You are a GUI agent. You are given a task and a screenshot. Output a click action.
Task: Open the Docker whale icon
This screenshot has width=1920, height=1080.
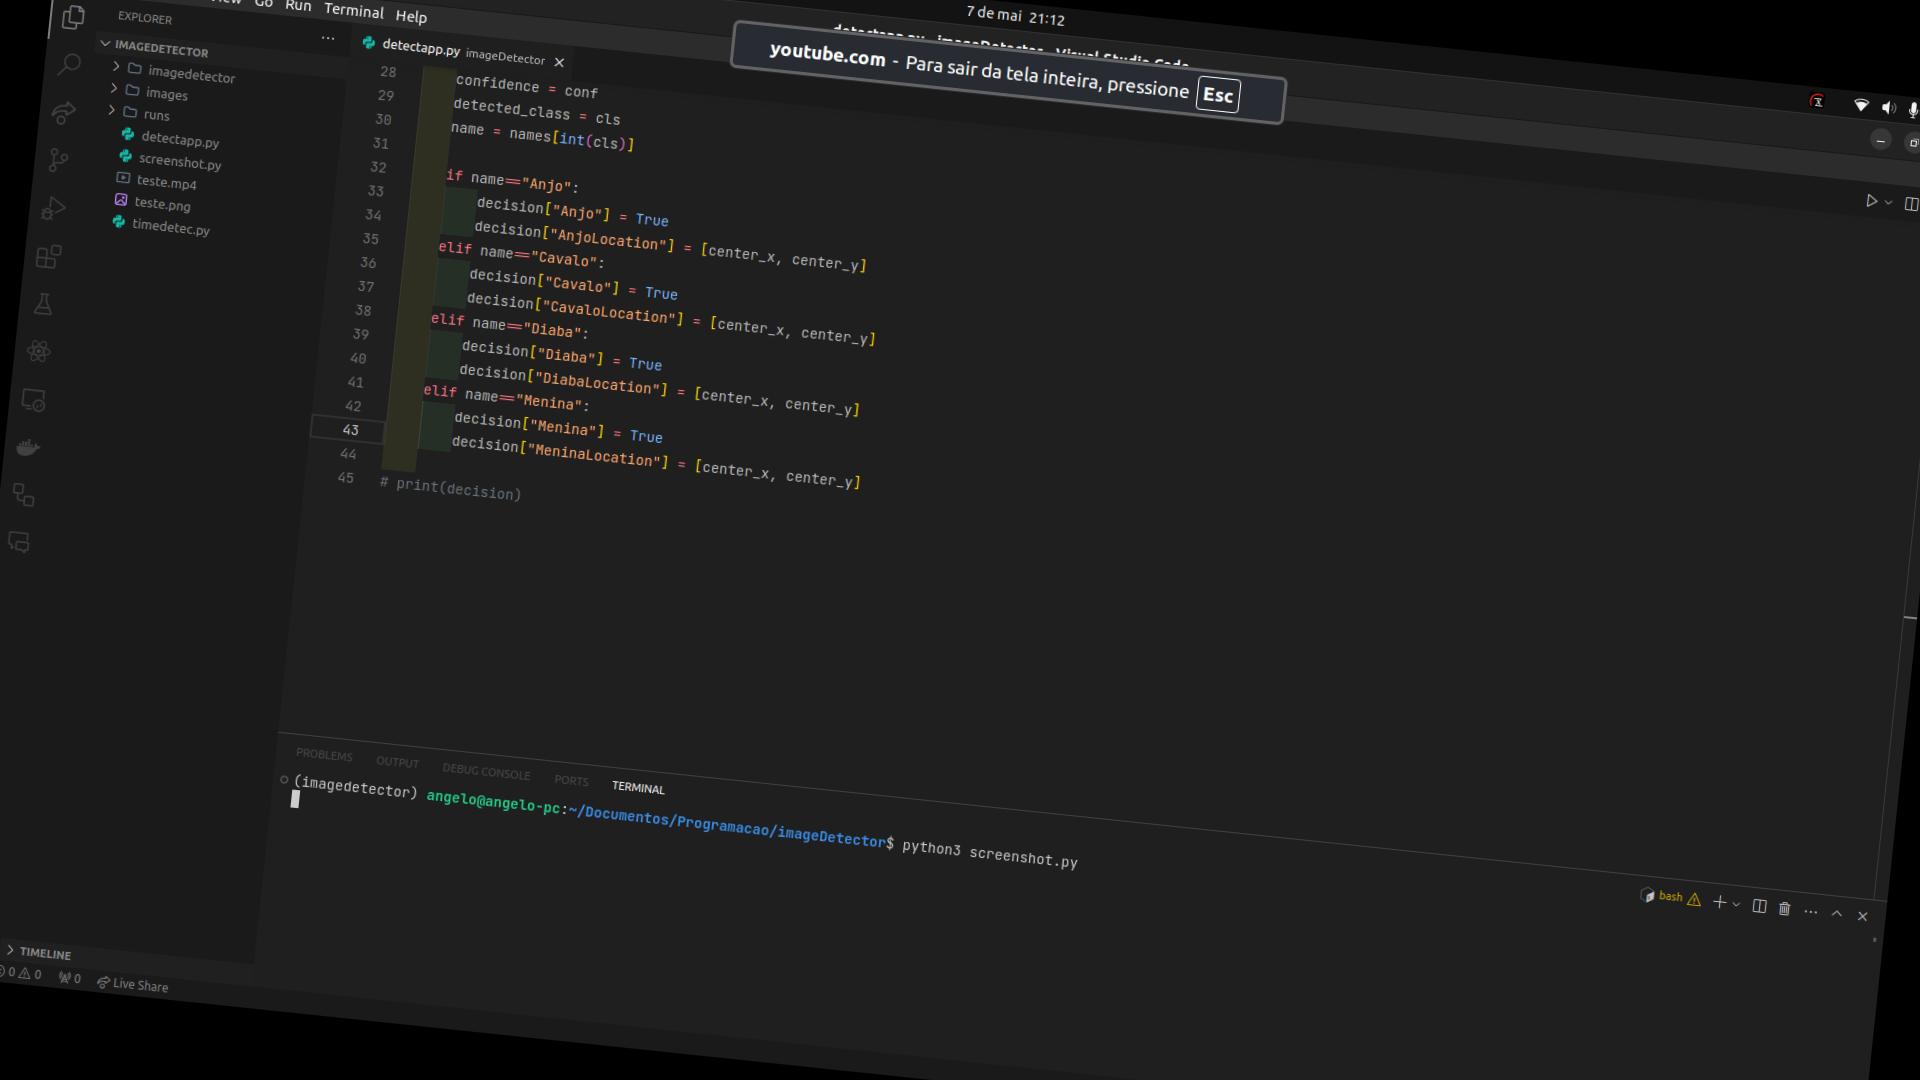click(28, 447)
